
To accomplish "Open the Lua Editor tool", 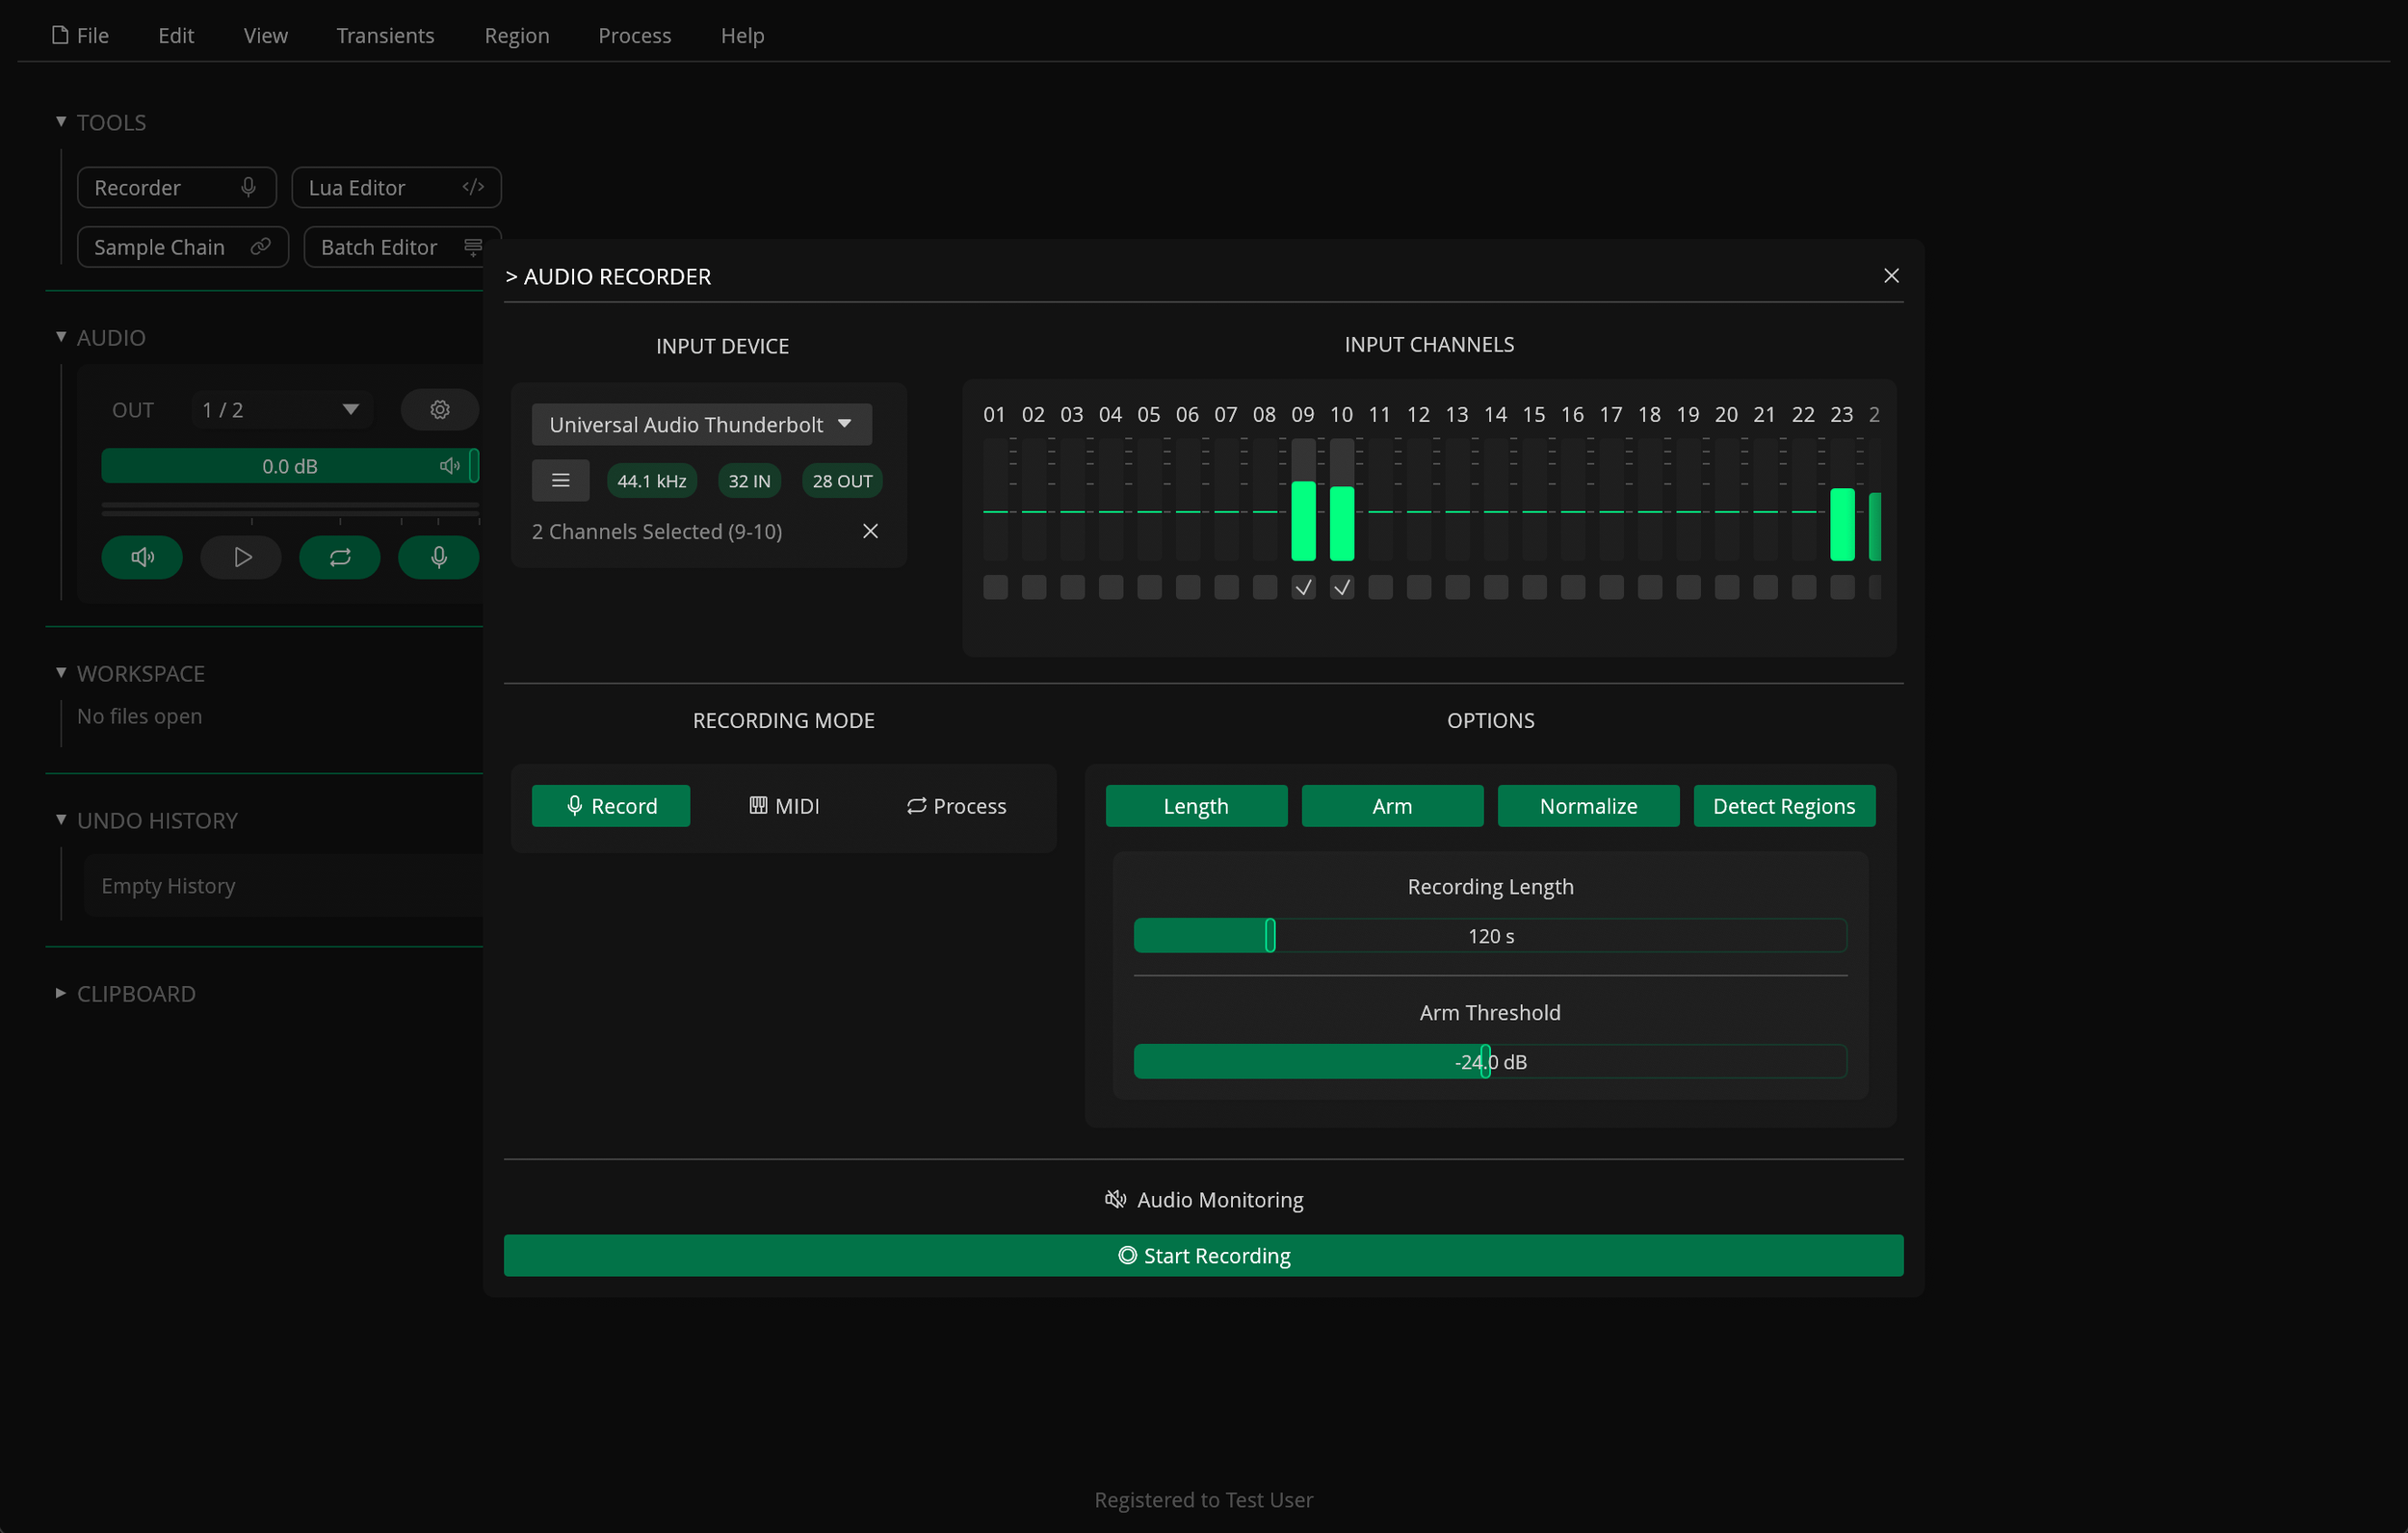I will pyautogui.click(x=396, y=187).
